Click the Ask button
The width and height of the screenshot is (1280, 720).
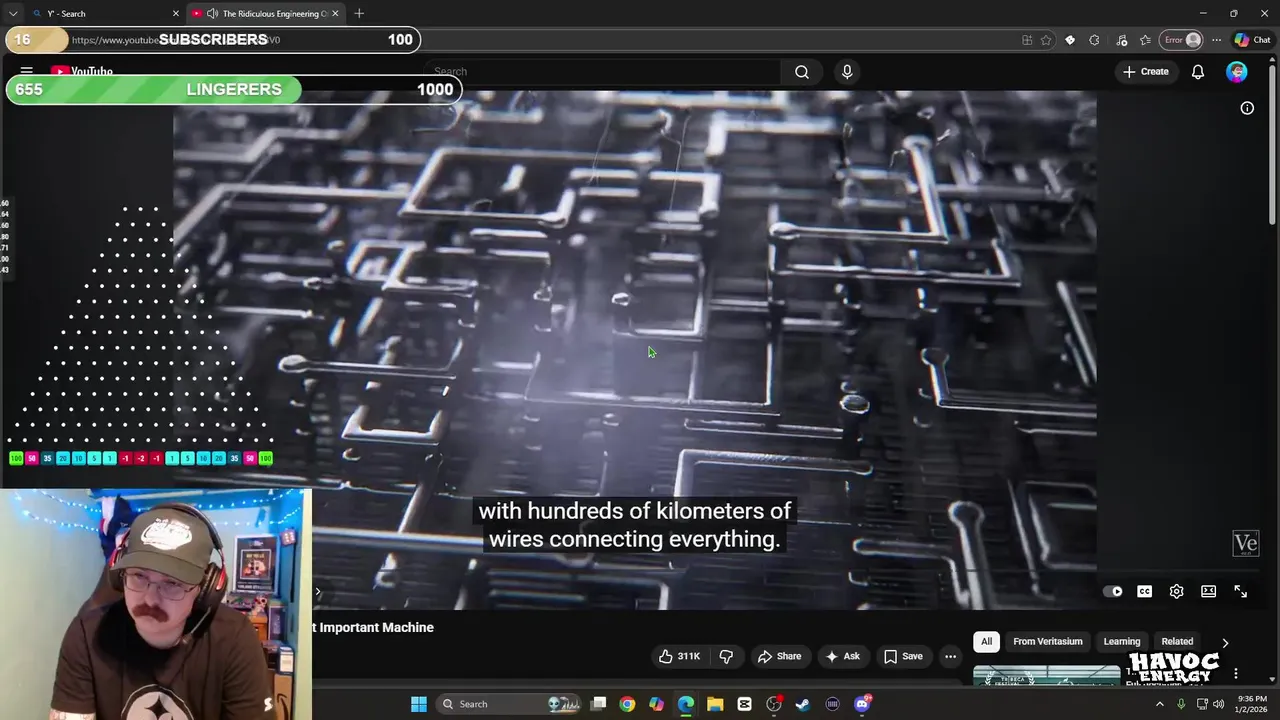tap(842, 656)
